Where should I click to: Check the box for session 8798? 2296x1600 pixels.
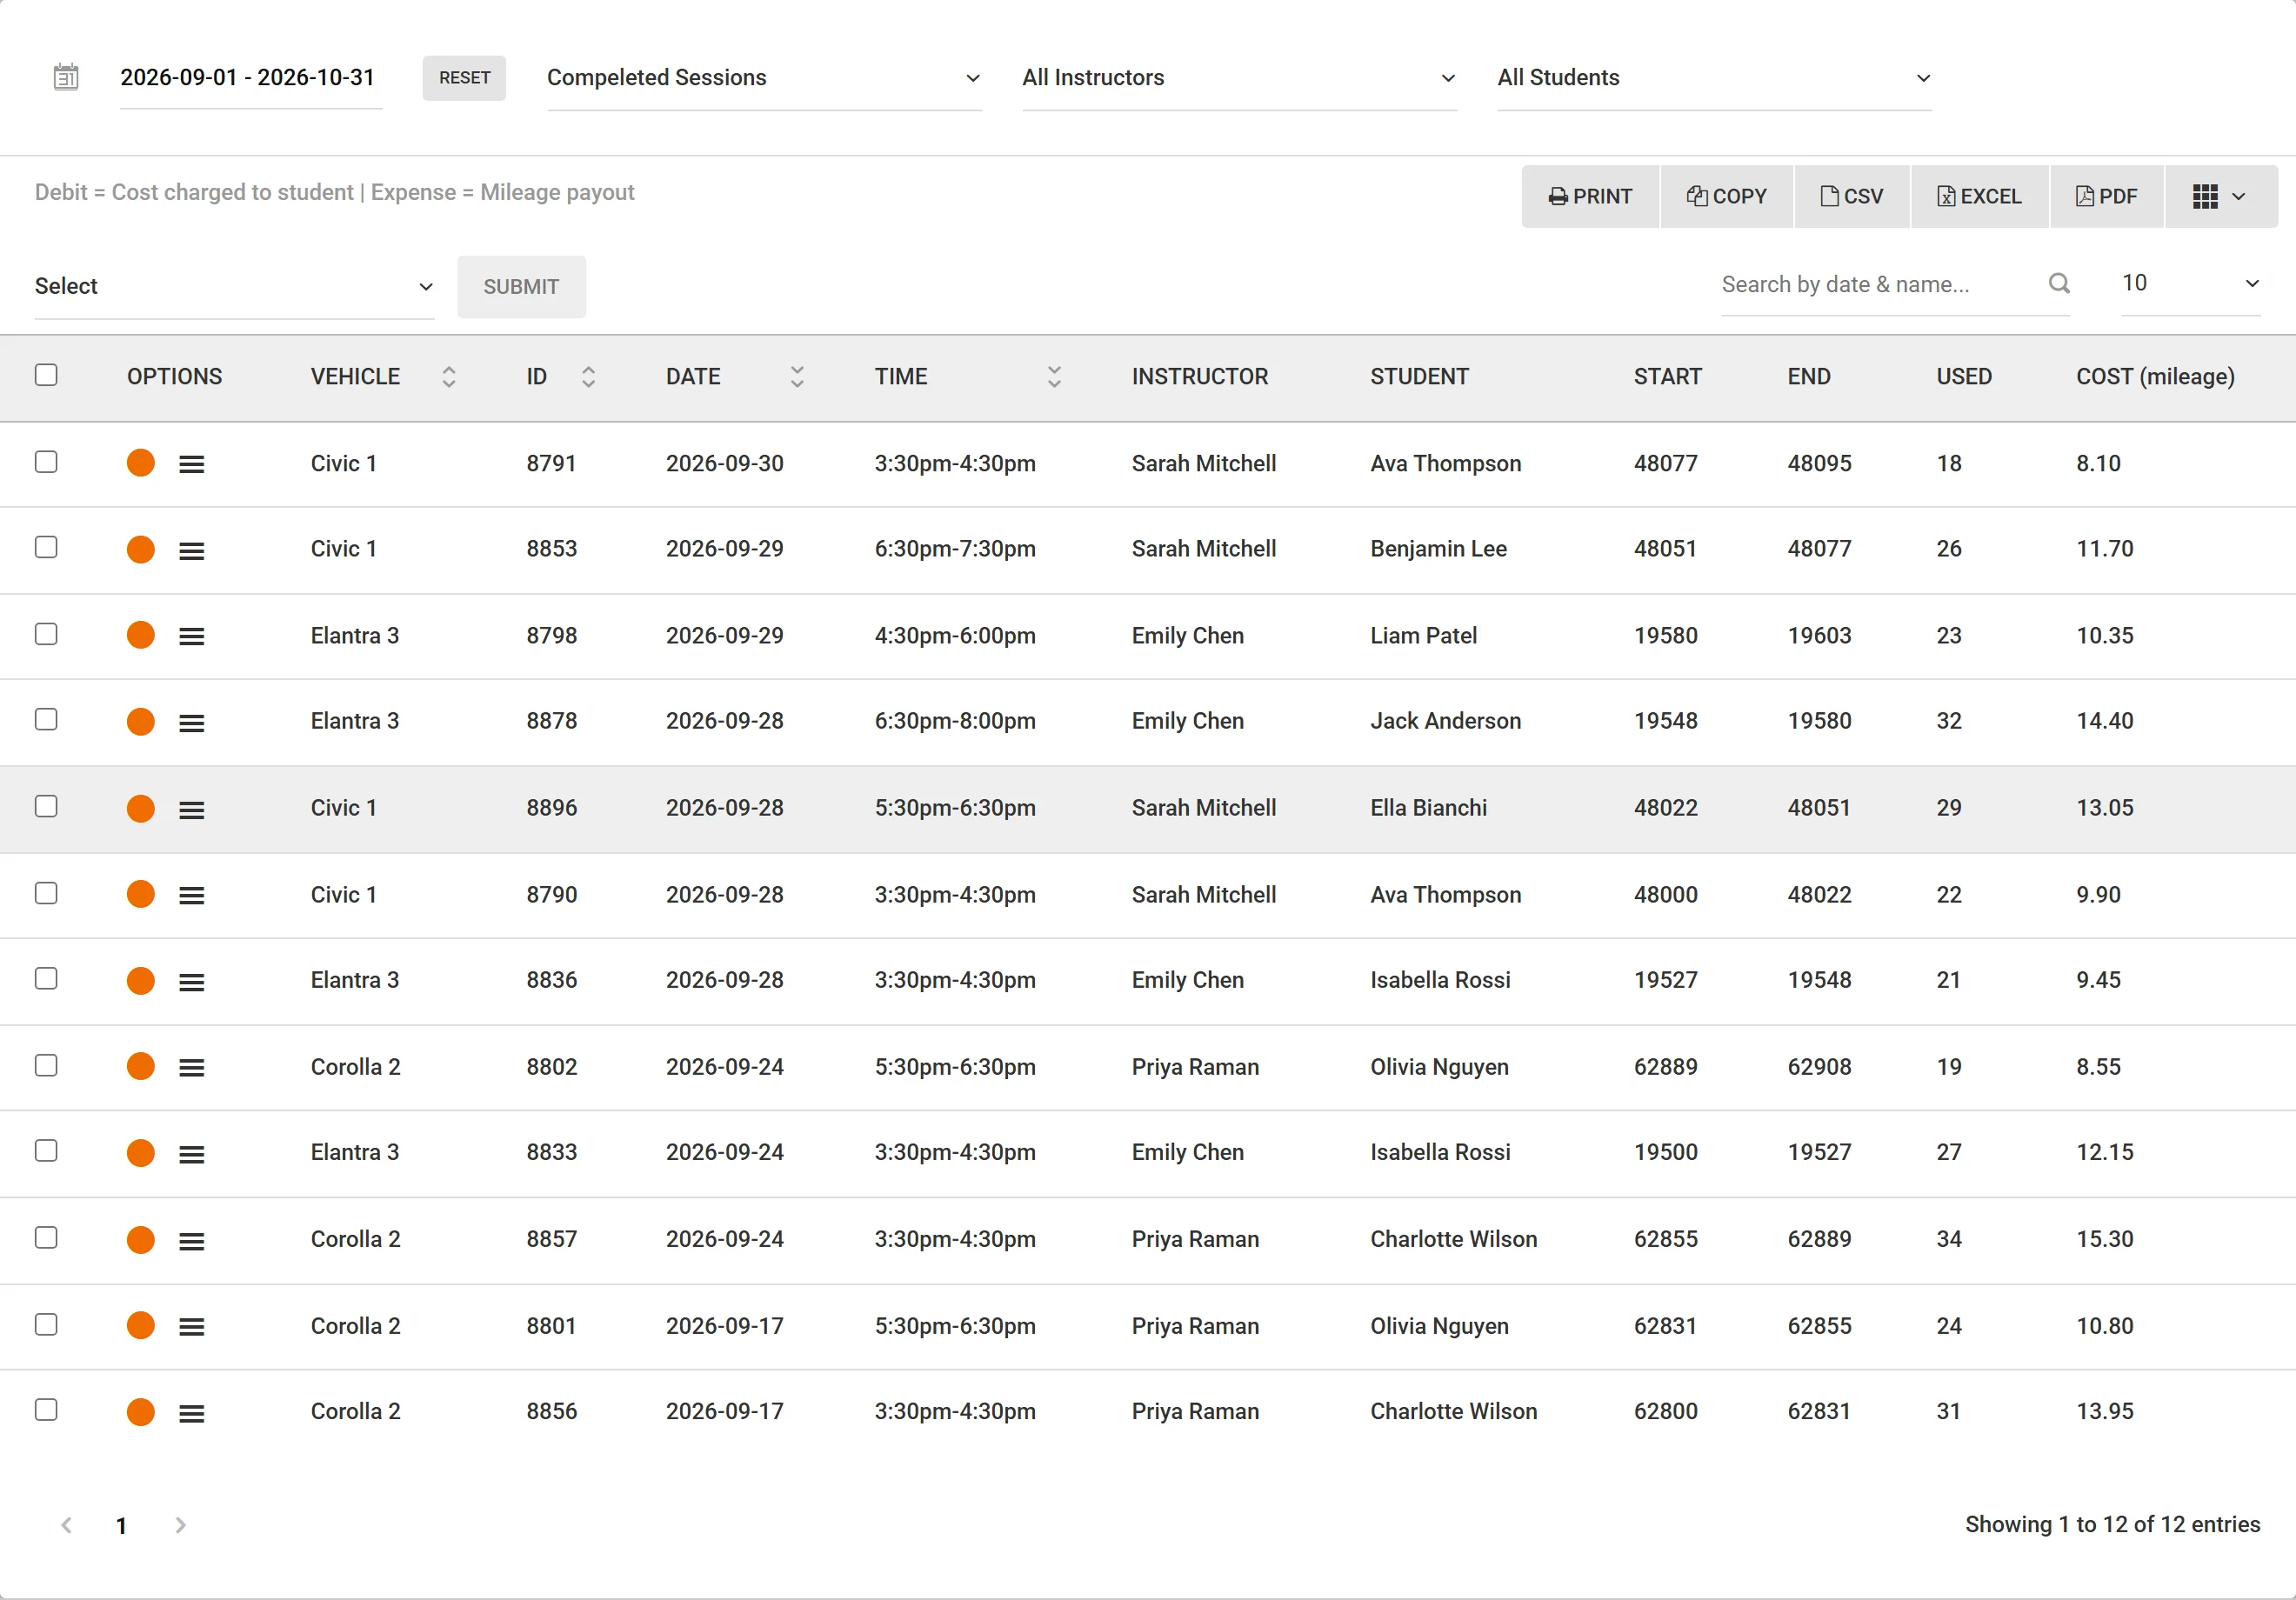click(46, 634)
